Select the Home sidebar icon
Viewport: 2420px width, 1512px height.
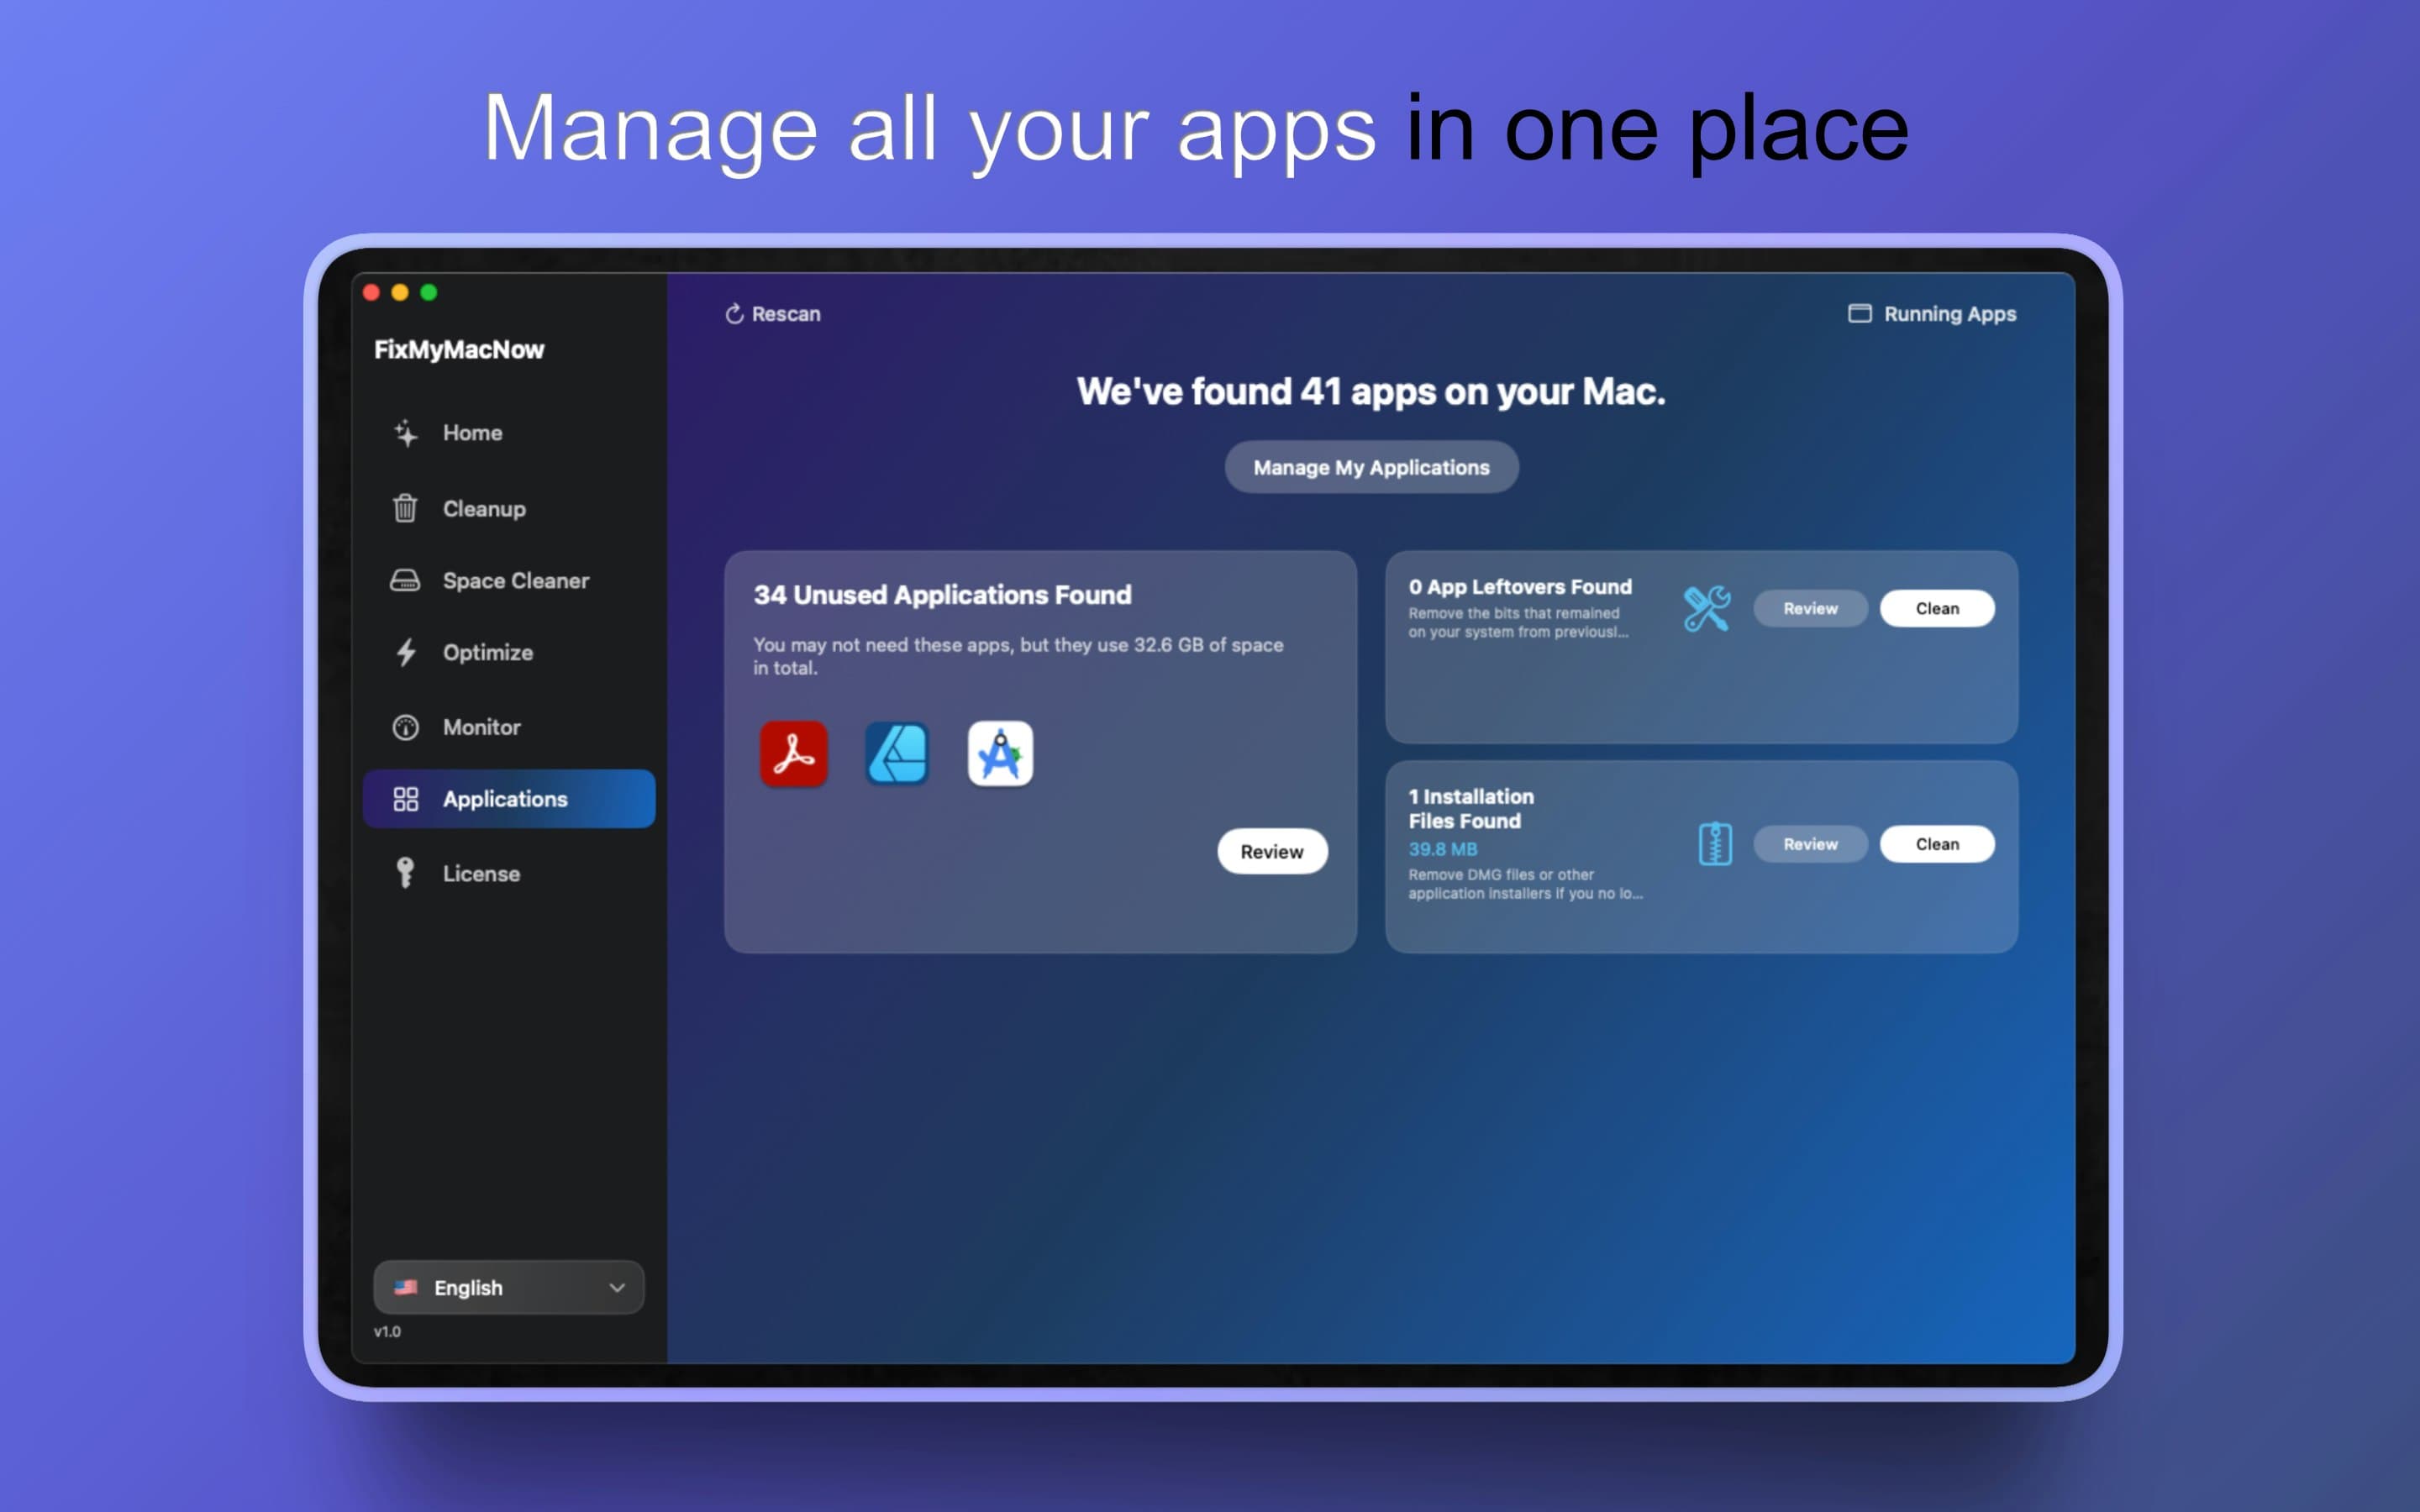pyautogui.click(x=405, y=433)
